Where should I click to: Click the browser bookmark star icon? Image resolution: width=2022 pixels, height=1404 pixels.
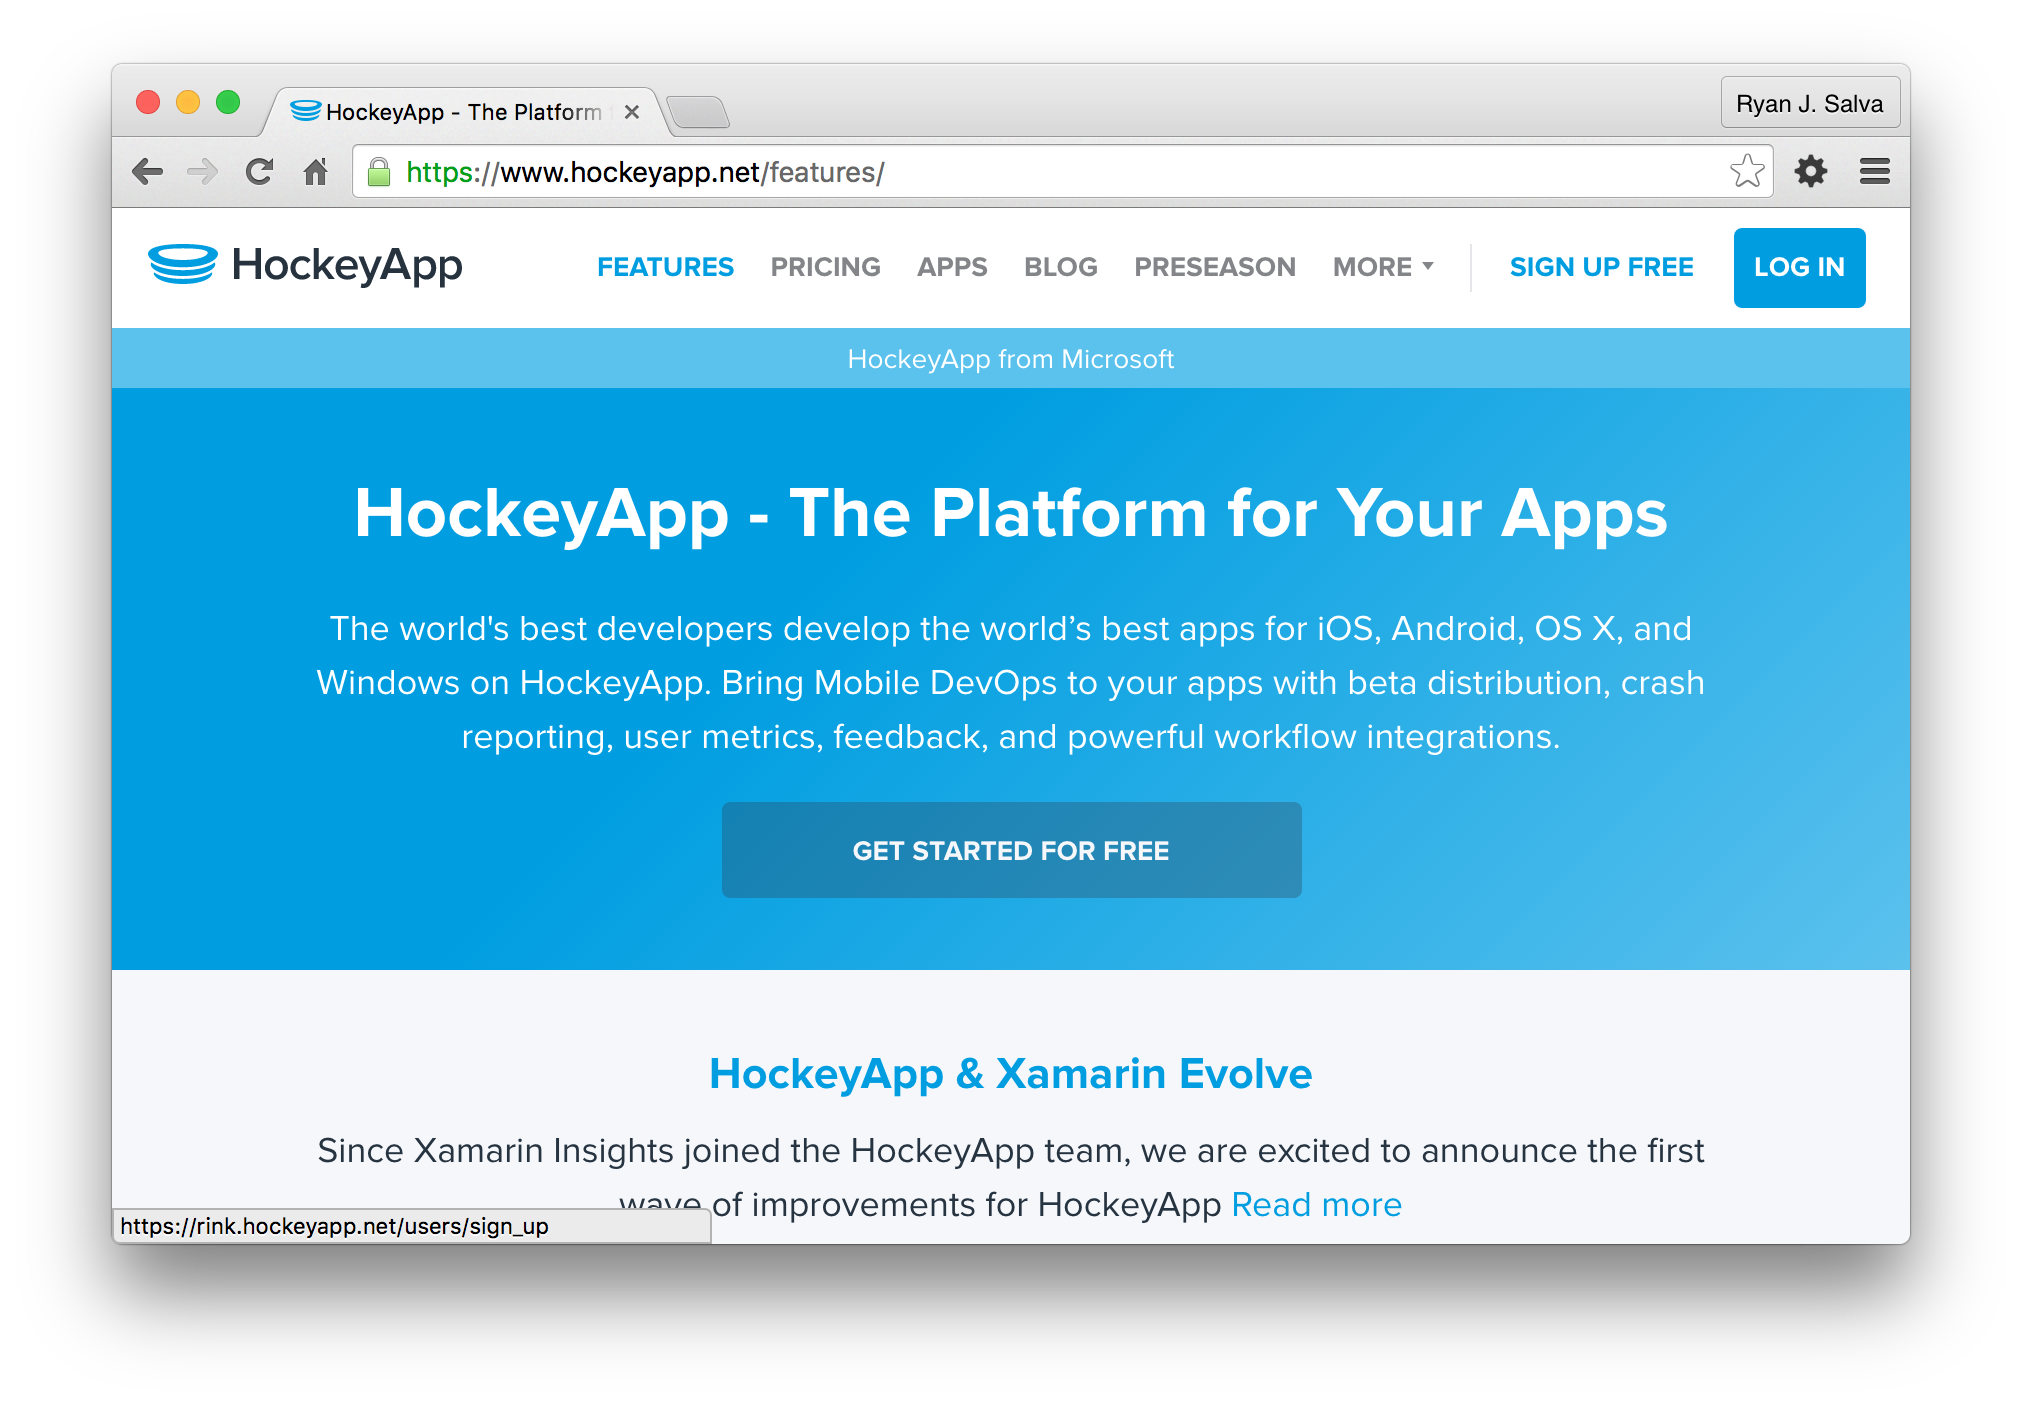tap(1752, 171)
